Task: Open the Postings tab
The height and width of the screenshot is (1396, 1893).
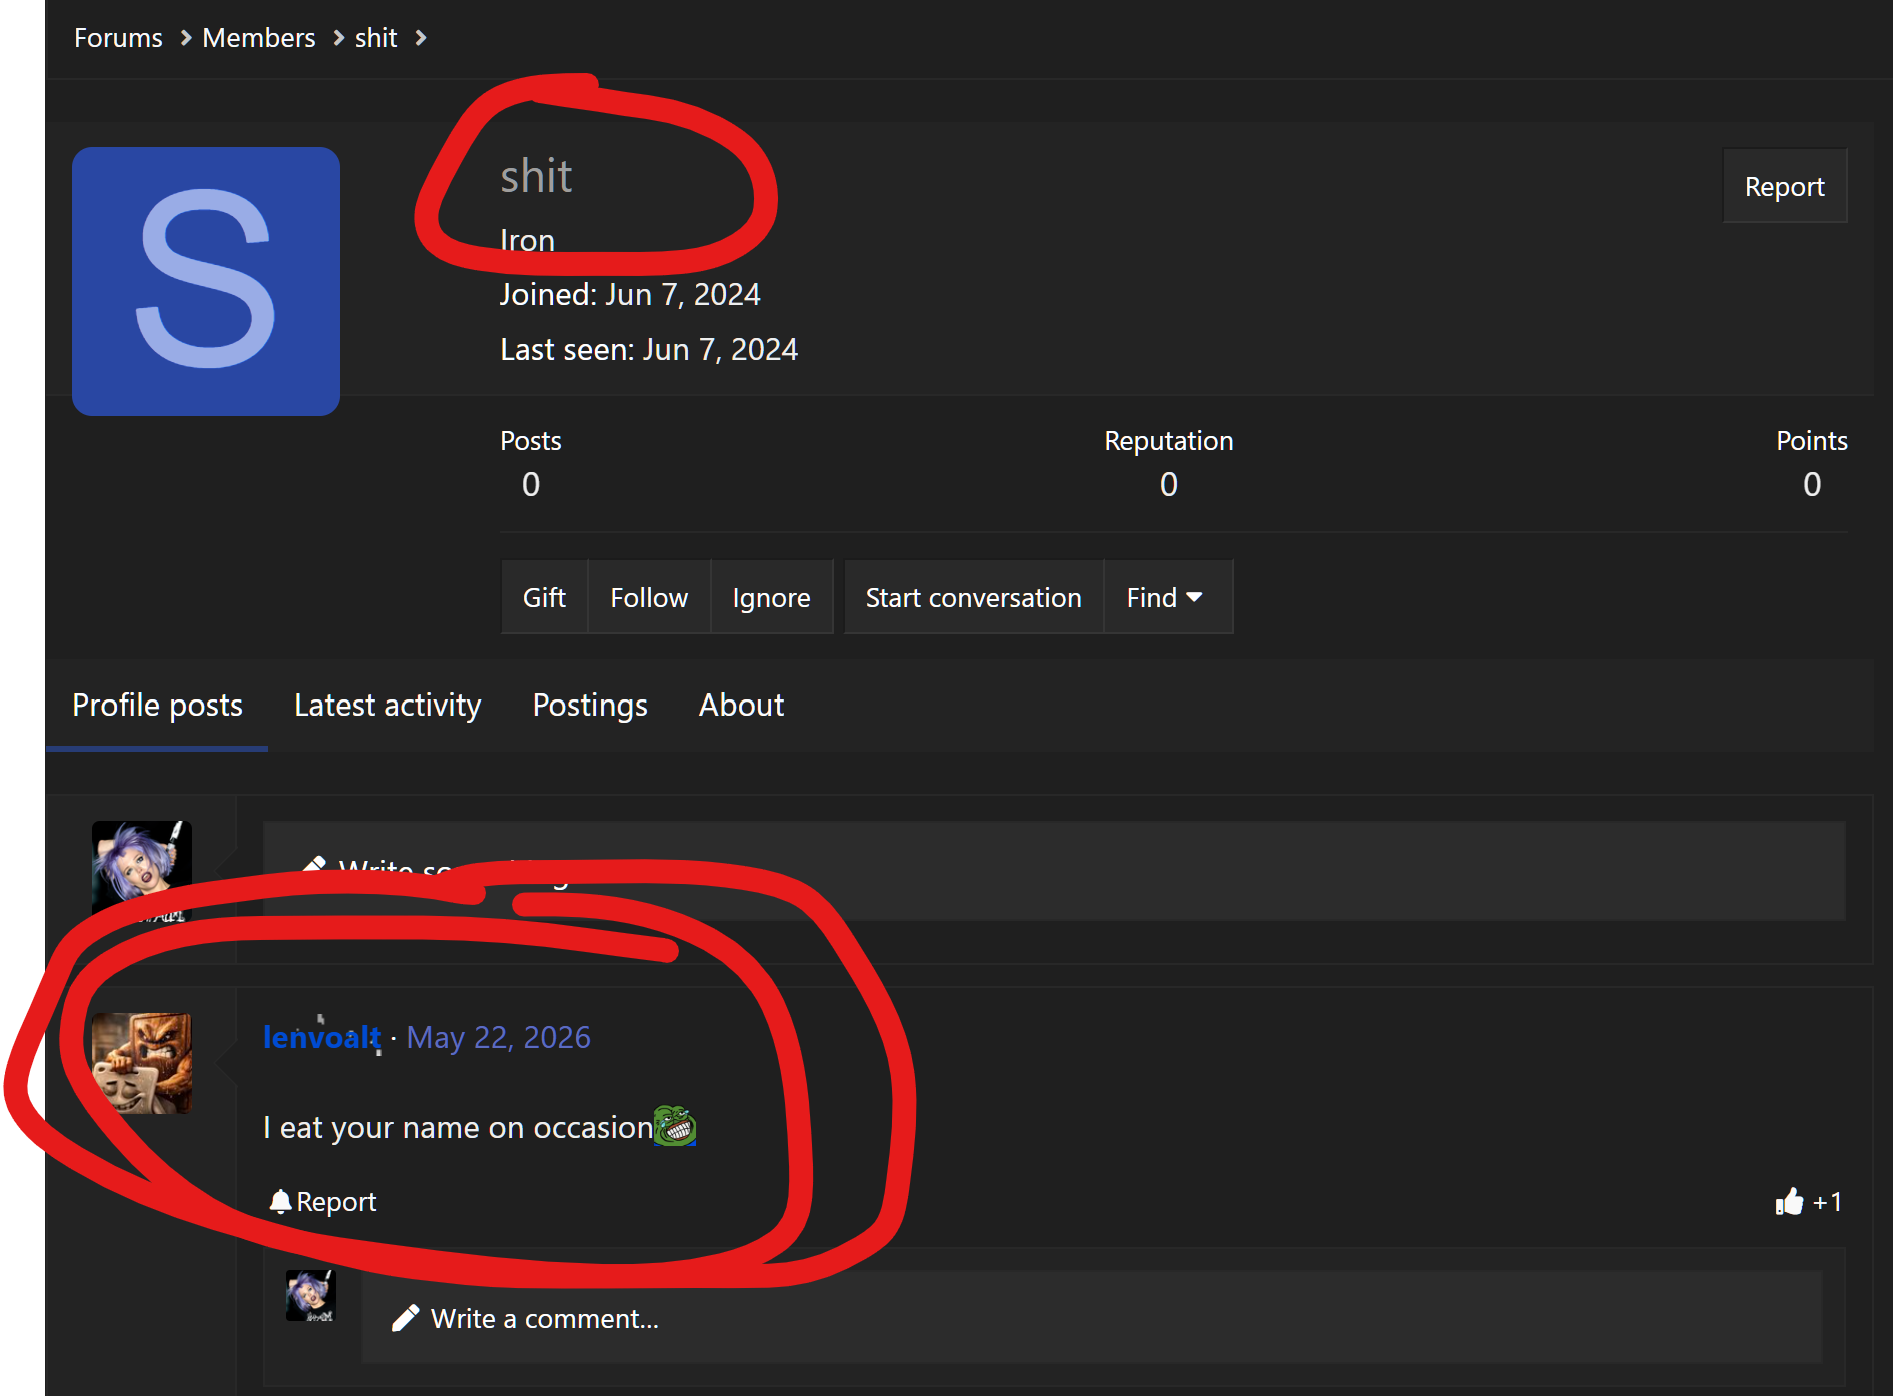Action: tap(590, 705)
